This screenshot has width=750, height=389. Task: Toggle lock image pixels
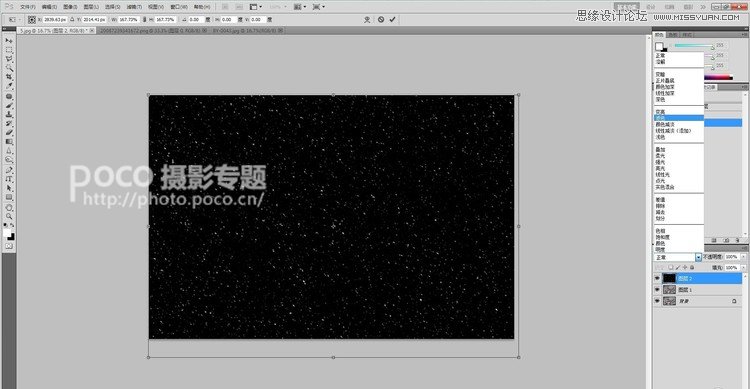tap(678, 267)
